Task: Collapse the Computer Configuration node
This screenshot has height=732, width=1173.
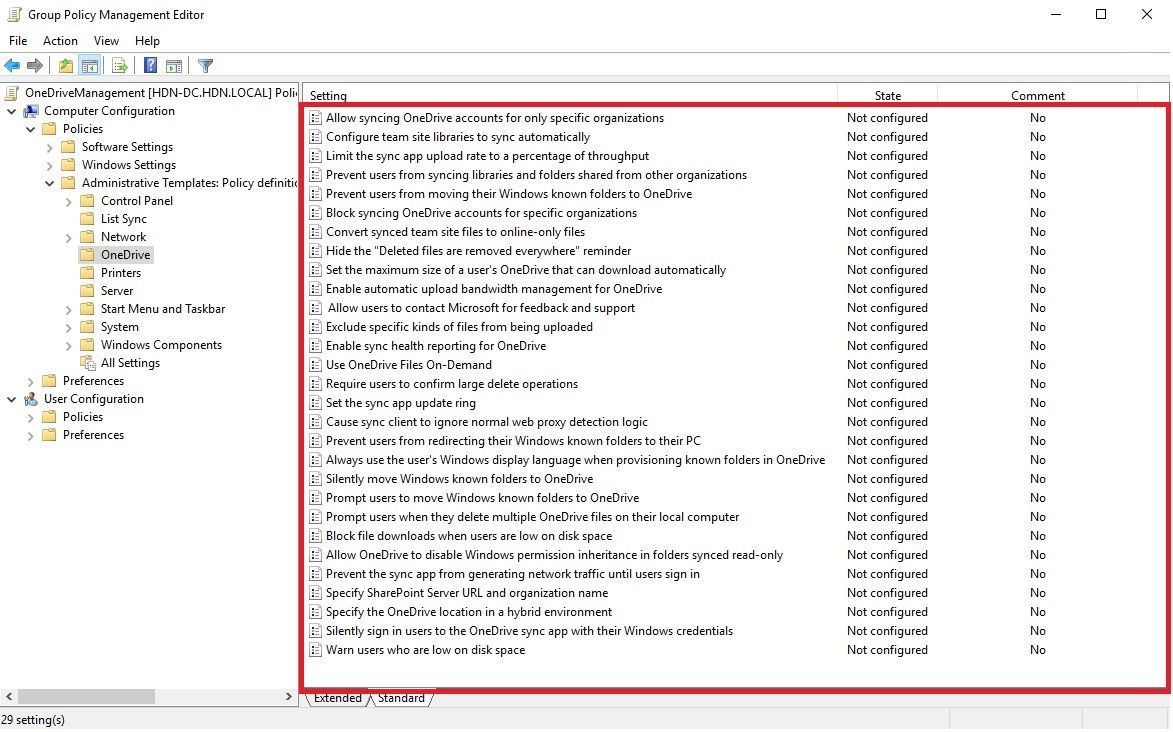Action: [x=11, y=111]
